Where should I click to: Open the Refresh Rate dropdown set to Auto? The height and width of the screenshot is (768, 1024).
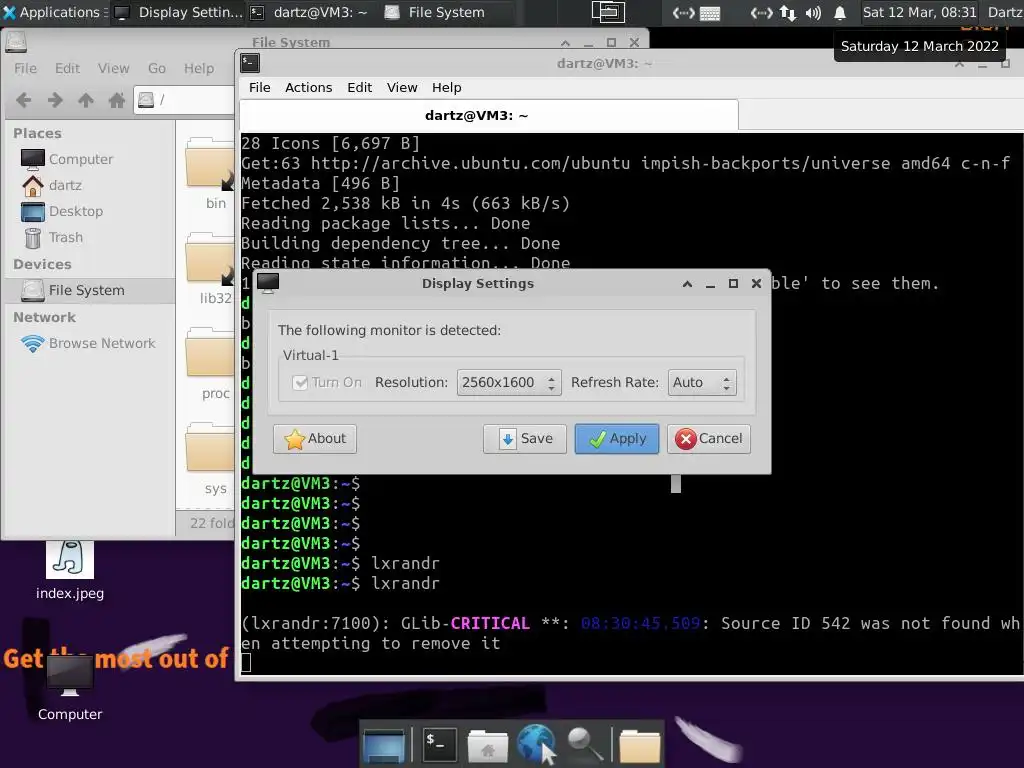[x=702, y=382]
